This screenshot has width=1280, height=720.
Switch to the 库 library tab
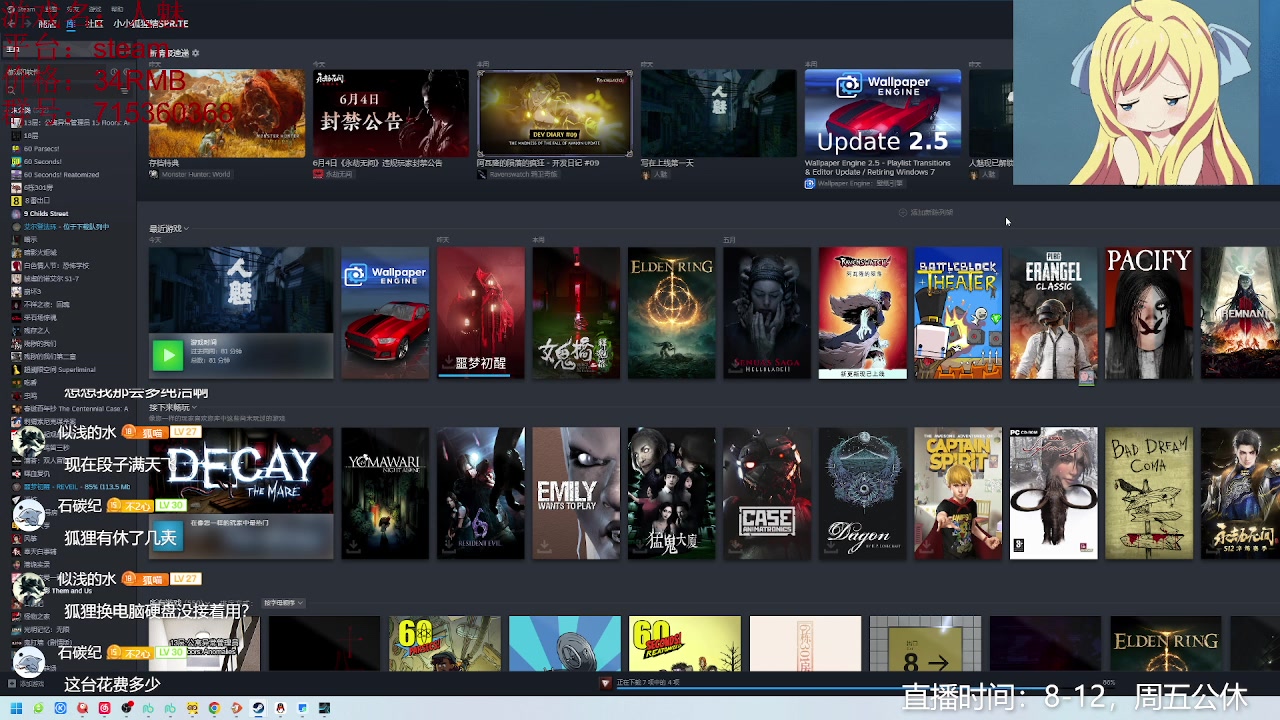(x=71, y=23)
